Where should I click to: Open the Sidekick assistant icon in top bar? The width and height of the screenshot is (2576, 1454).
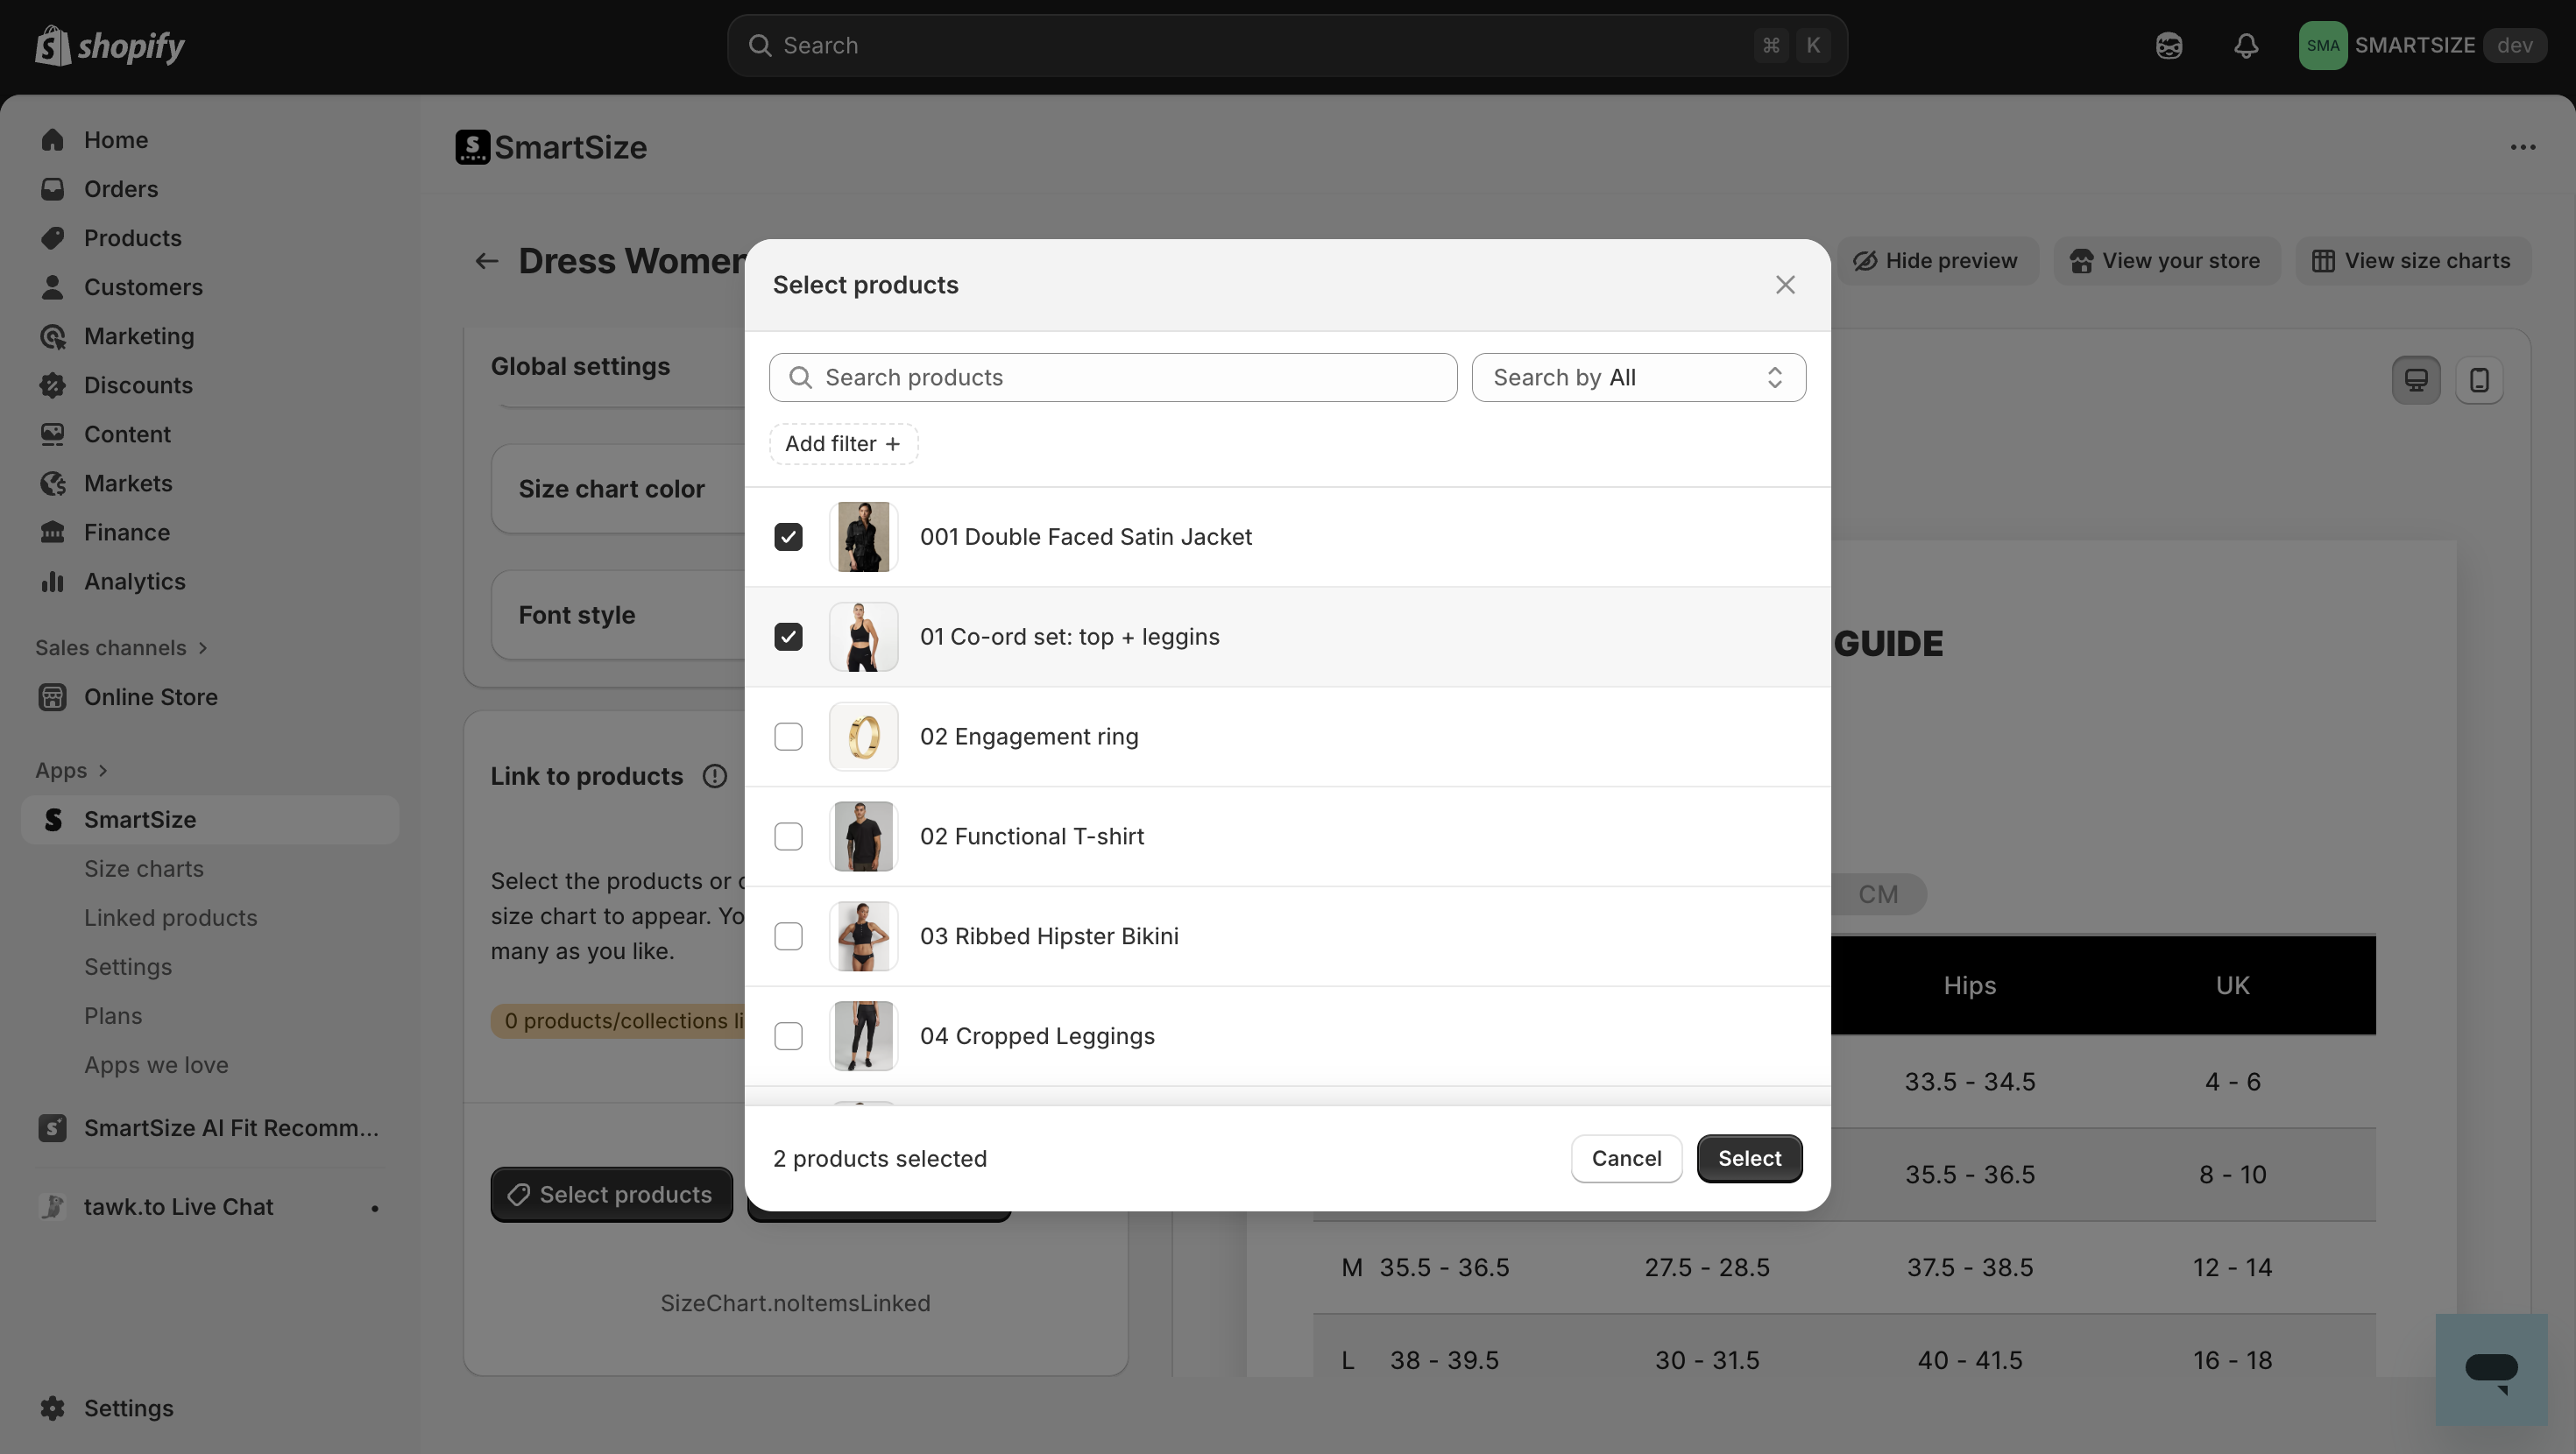tap(2168, 45)
